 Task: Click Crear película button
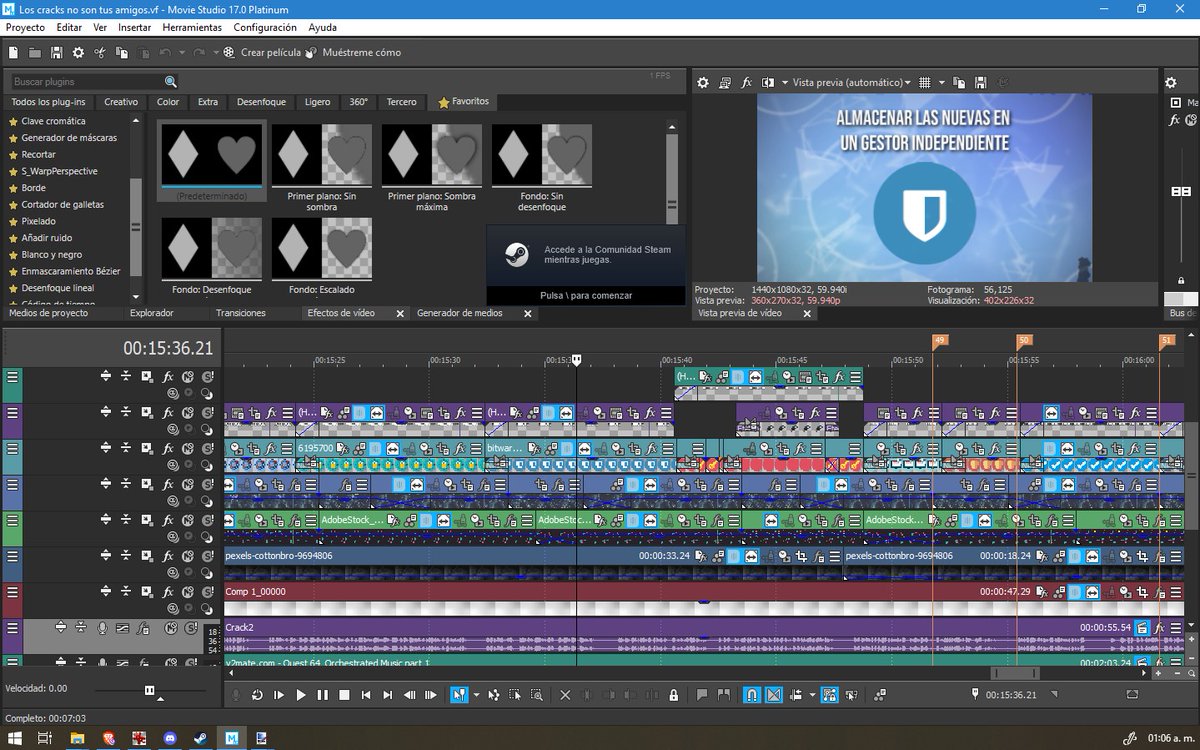[263, 52]
